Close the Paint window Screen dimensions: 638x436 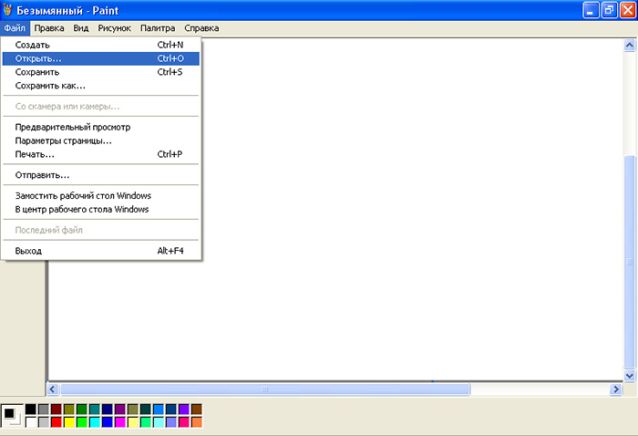(627, 10)
